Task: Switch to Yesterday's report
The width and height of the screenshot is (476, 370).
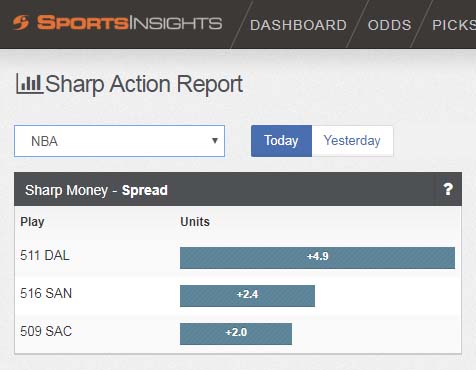Action: click(x=352, y=141)
